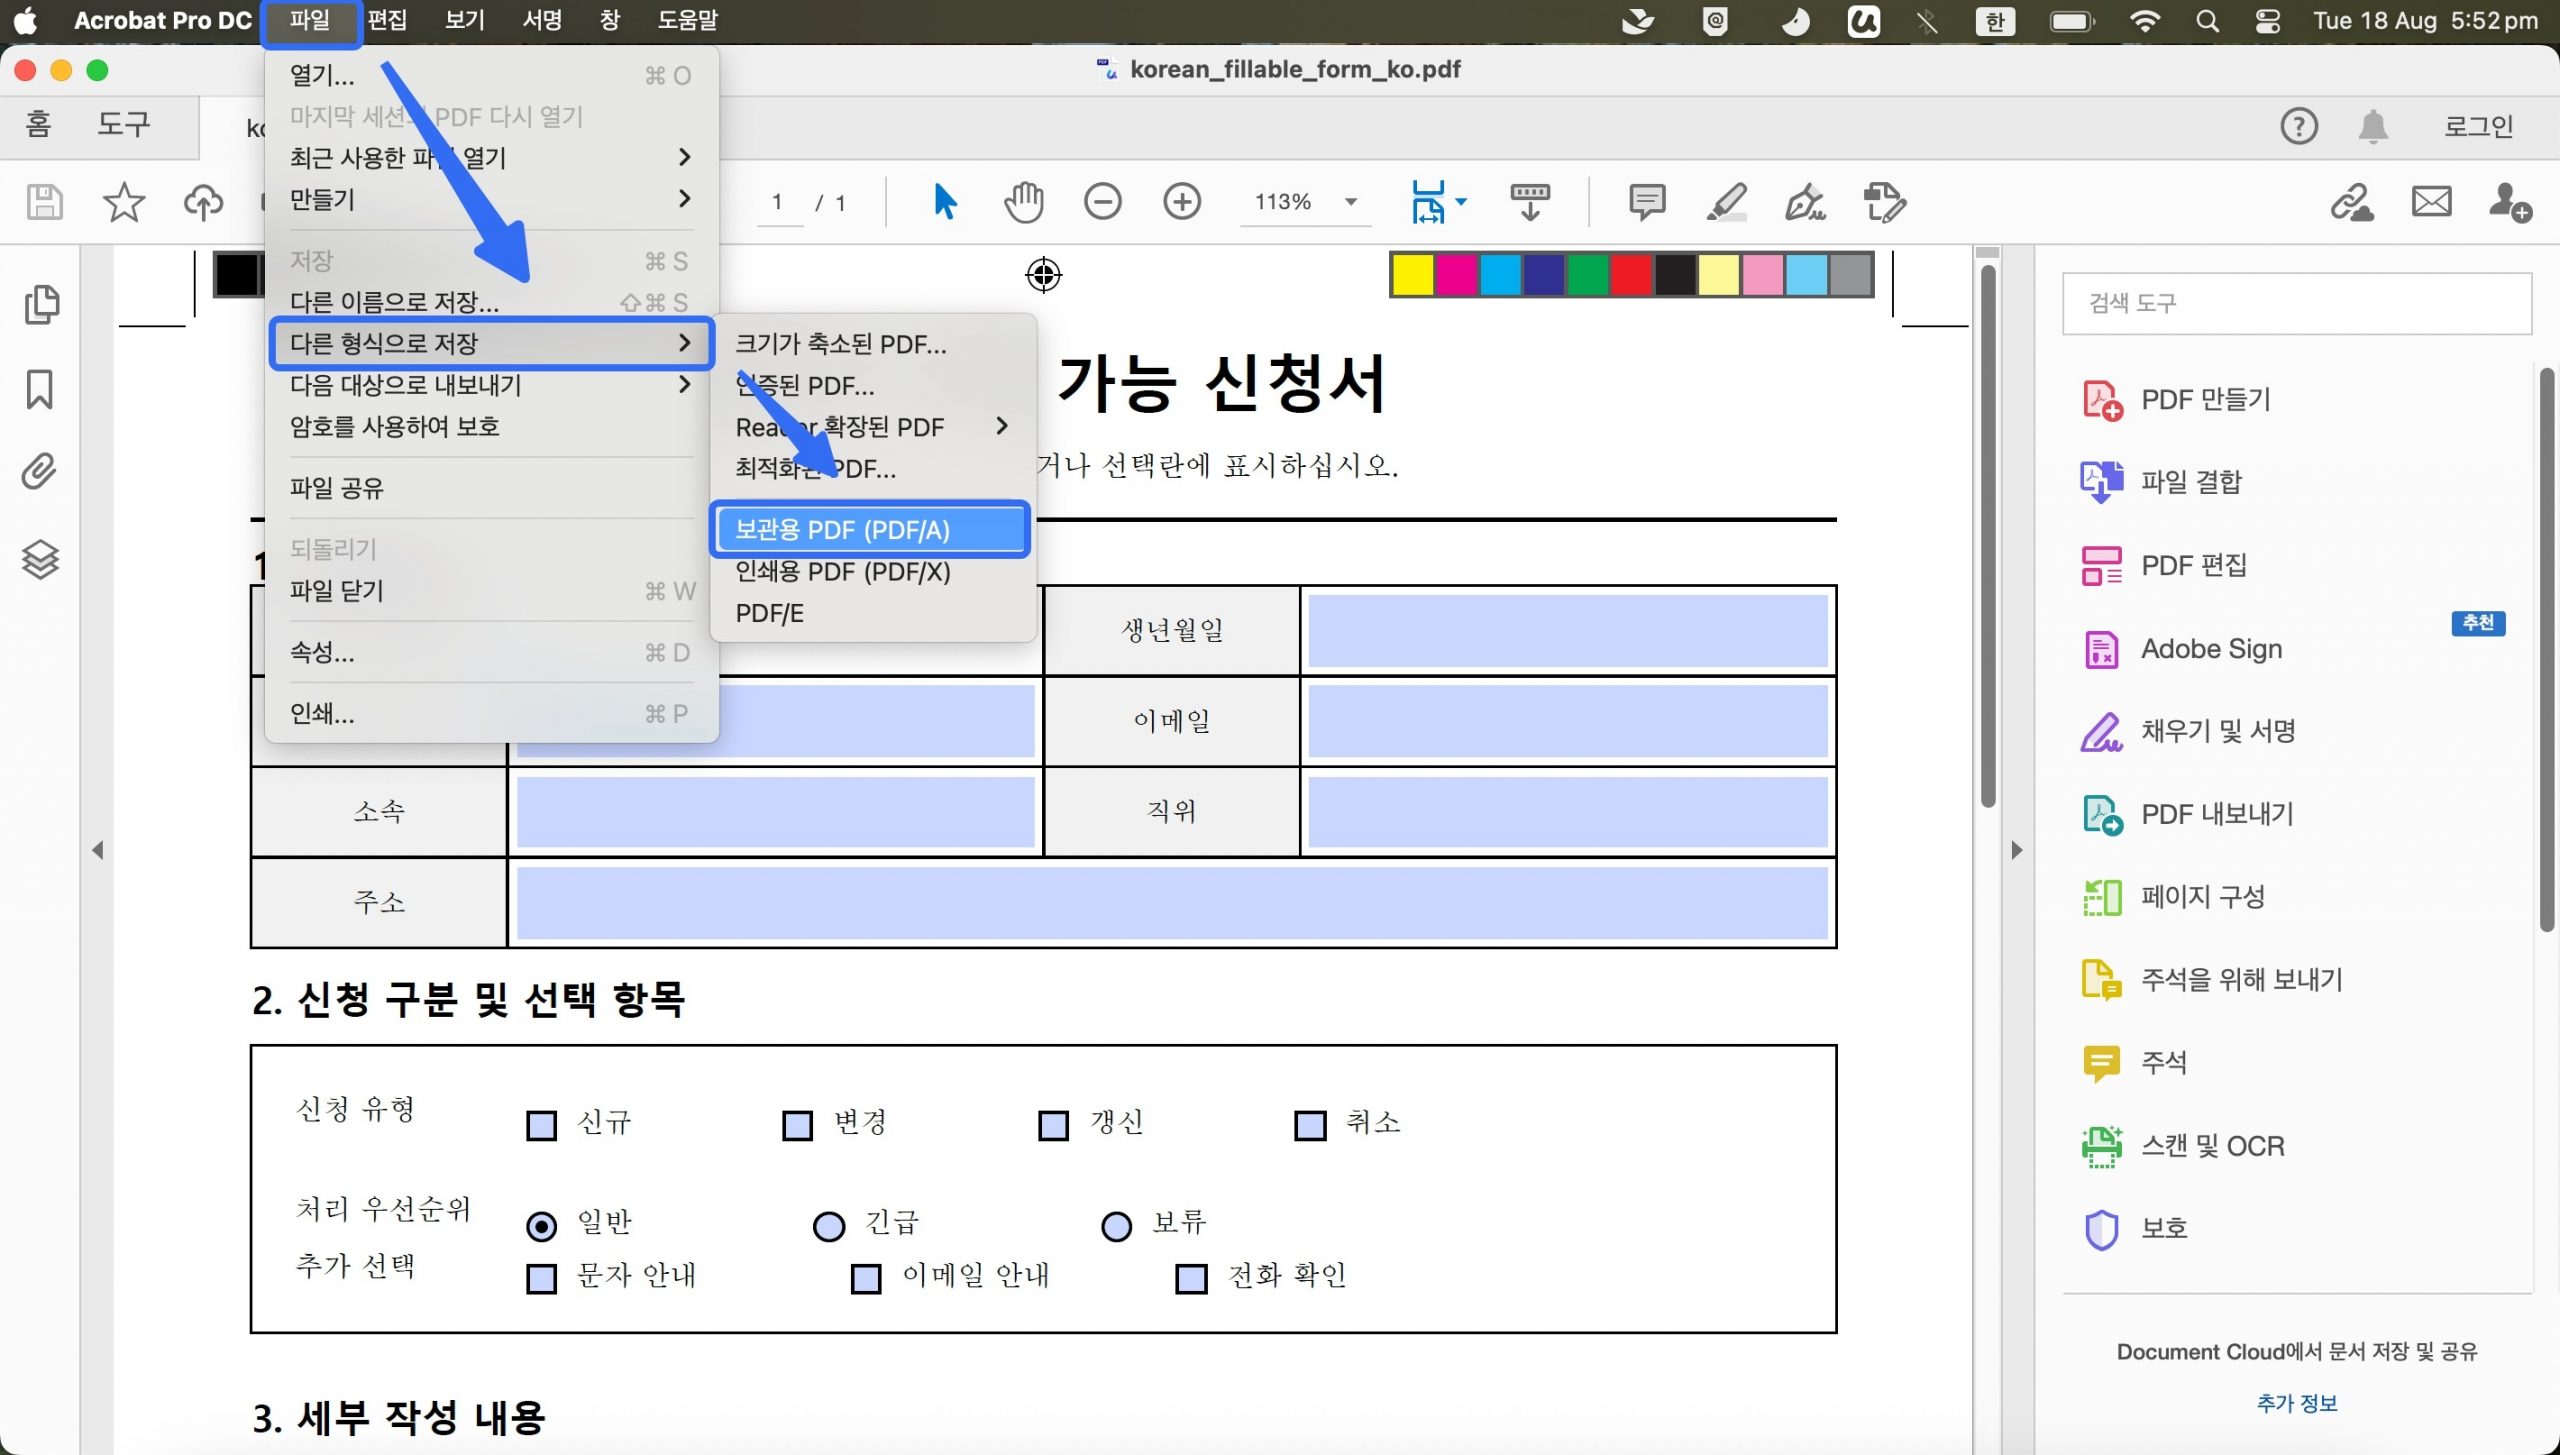
Task: Open the layers panel icon
Action: pos(40,559)
